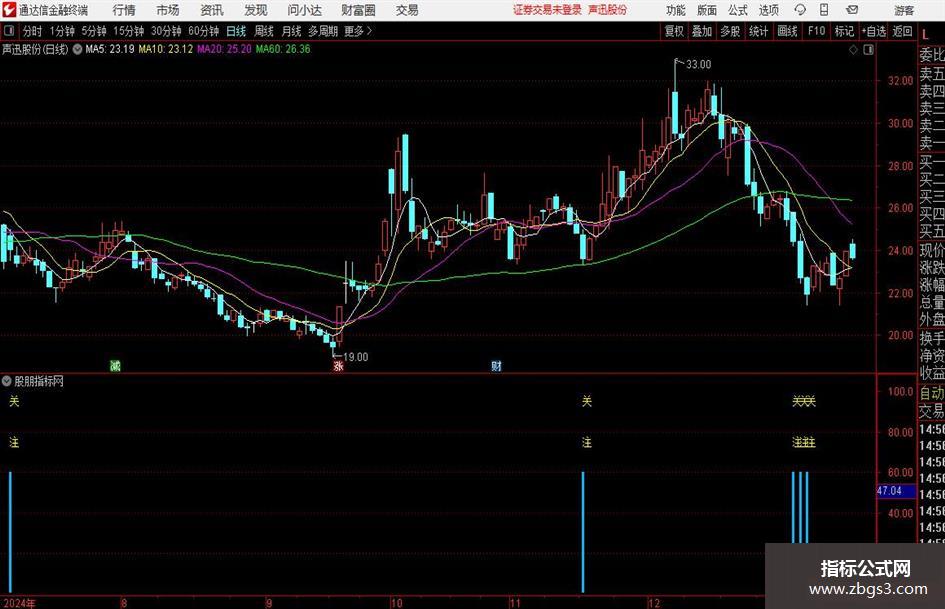
Task: Click the MA60: 26.36 indicator label
Action: tap(283, 49)
